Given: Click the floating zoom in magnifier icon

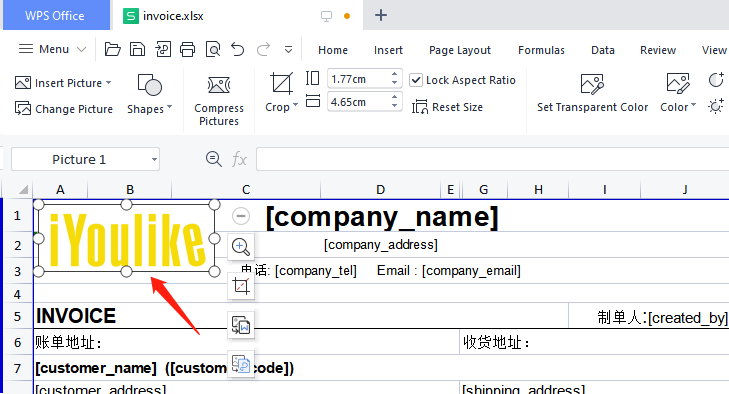Looking at the screenshot, I should point(241,247).
